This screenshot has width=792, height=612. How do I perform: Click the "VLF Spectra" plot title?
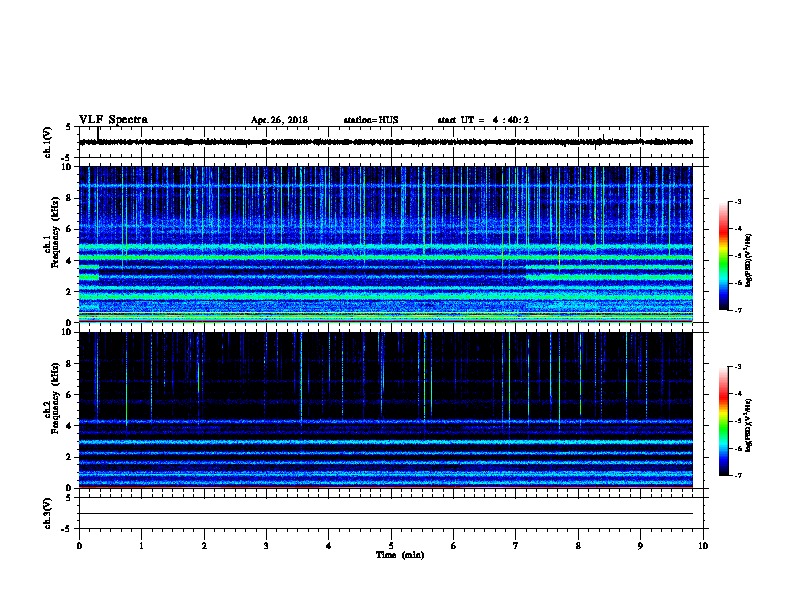tap(113, 120)
